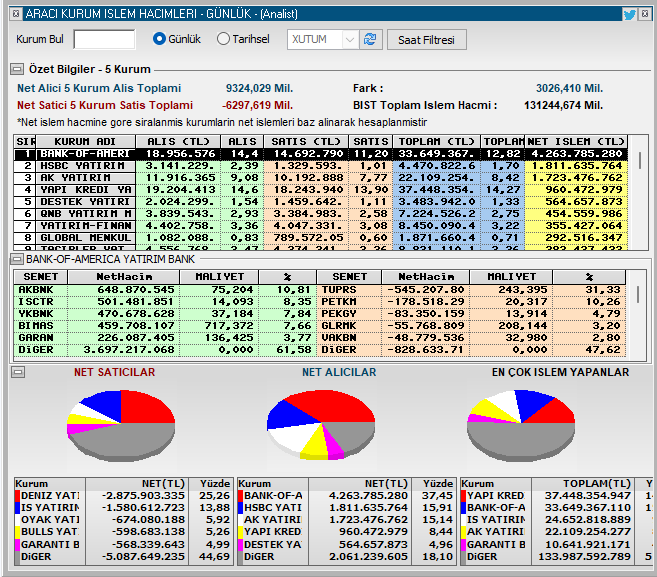Click ISCTR in the bought stocks list
Viewport: 657px width, 577px height.
pyautogui.click(x=36, y=302)
